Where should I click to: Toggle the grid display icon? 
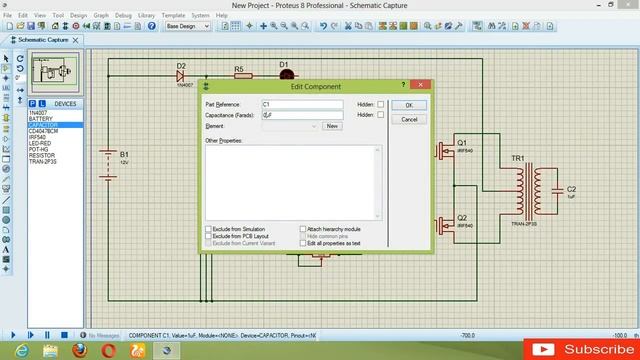click(236, 26)
